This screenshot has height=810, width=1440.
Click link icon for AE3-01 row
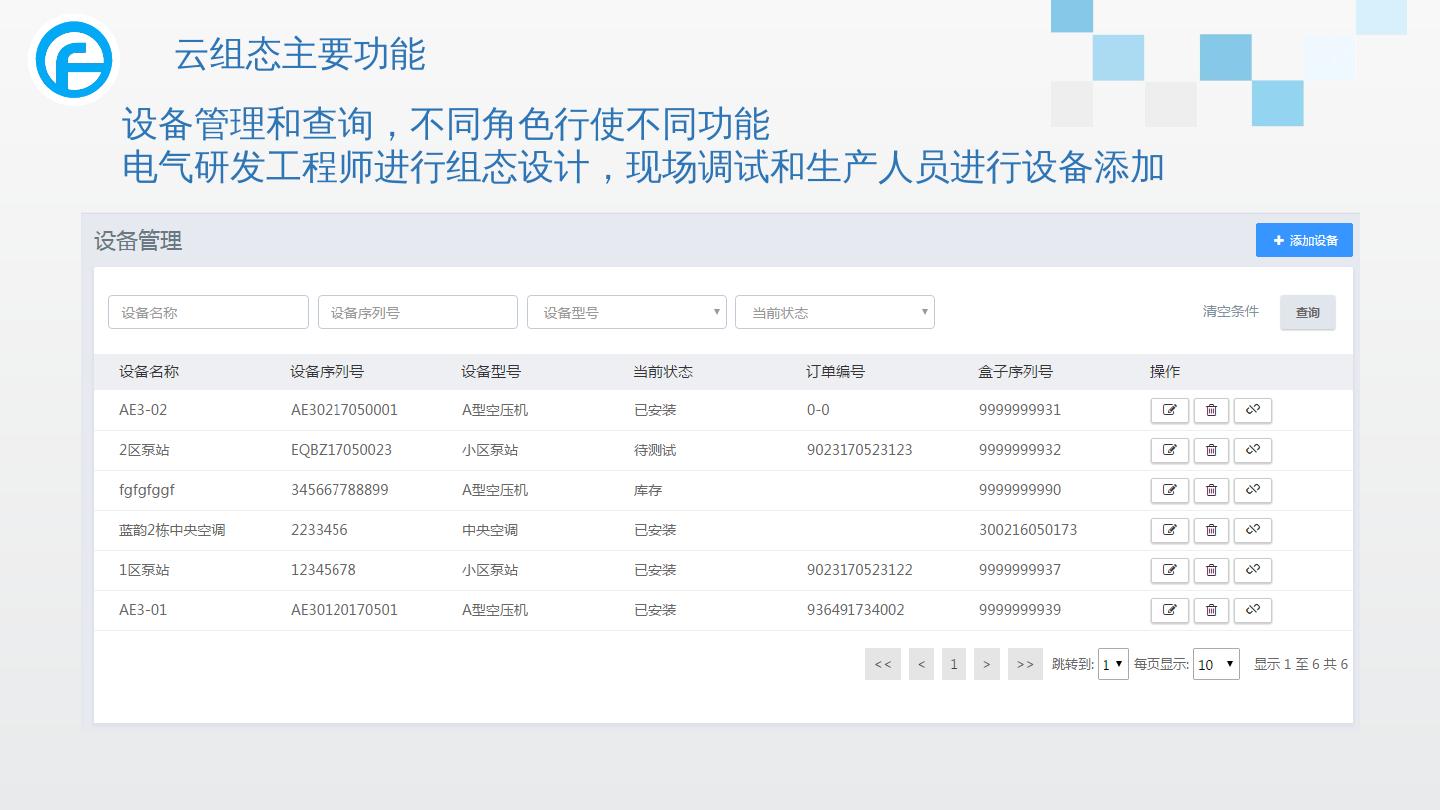pyautogui.click(x=1252, y=610)
